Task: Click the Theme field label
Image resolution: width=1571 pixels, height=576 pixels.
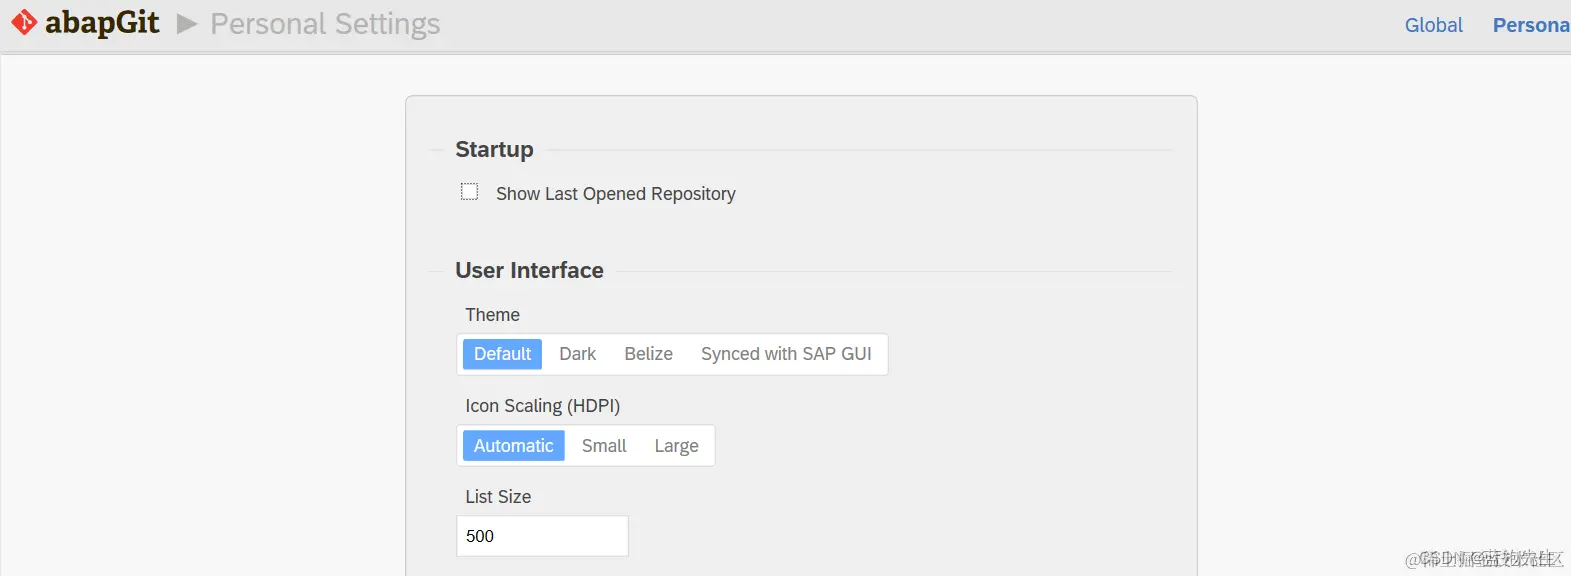Action: point(492,315)
